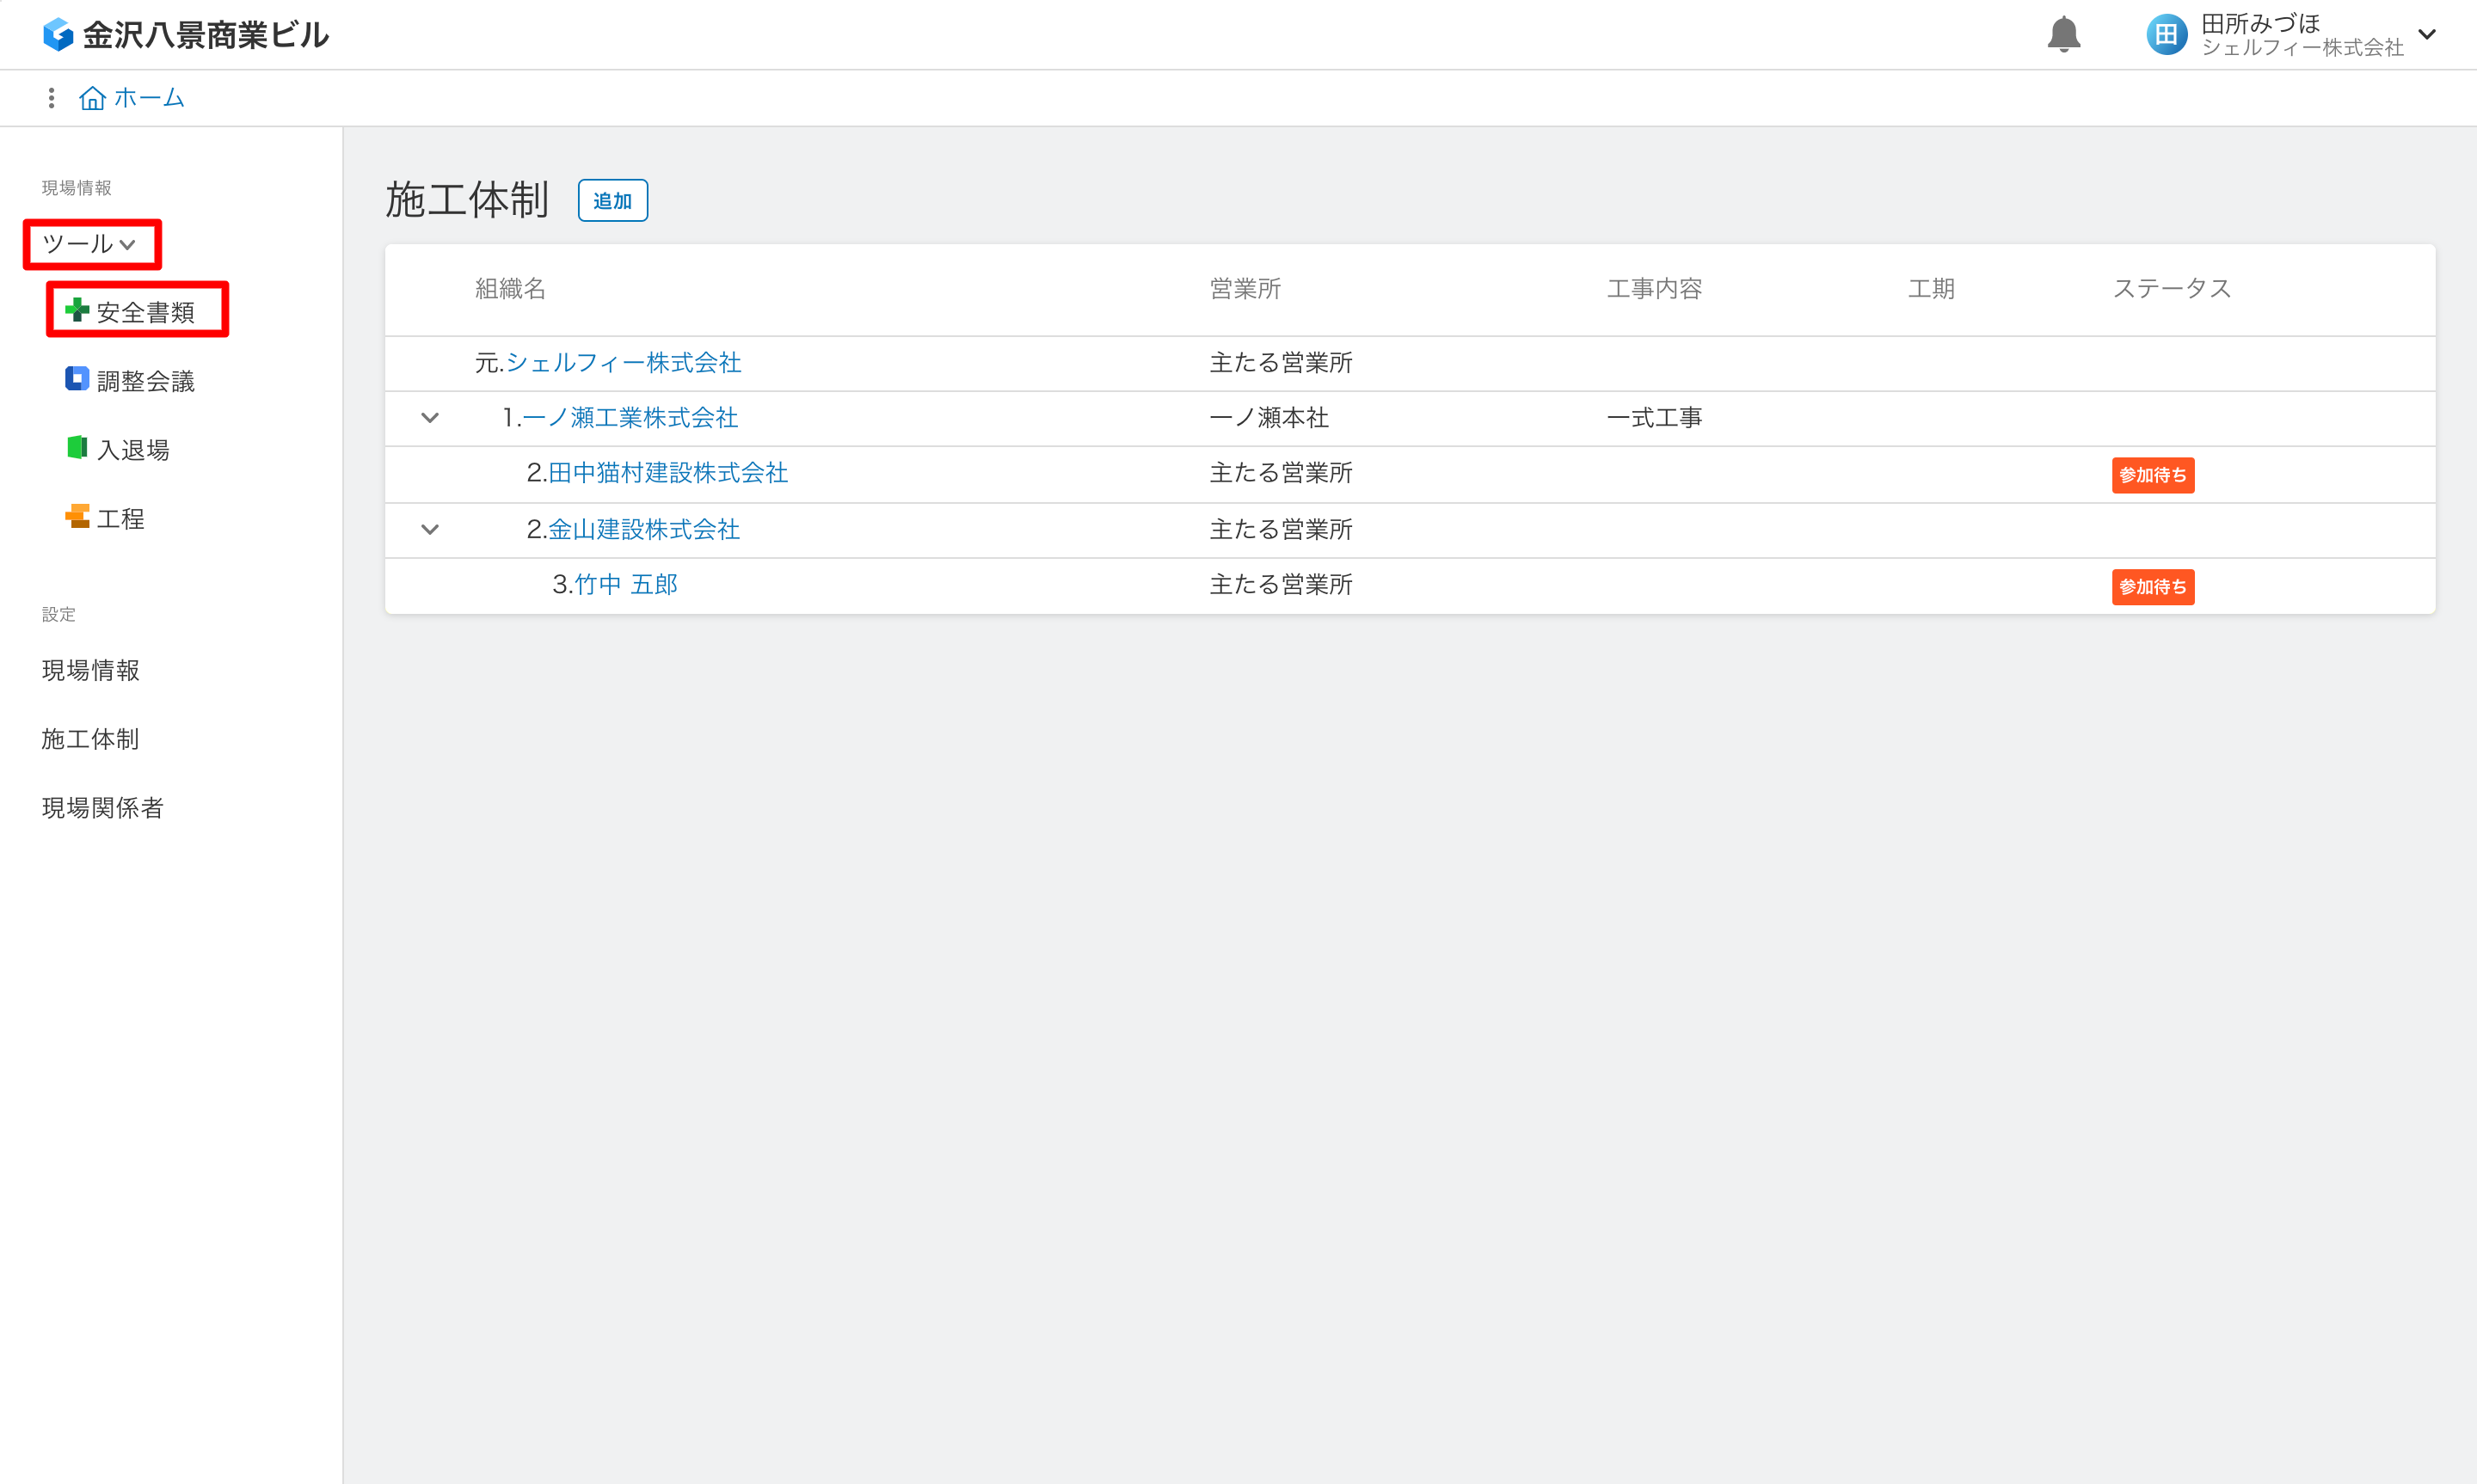The width and height of the screenshot is (2477, 1484).
Task: Click the orange 工程 icon
Action: coord(77,516)
